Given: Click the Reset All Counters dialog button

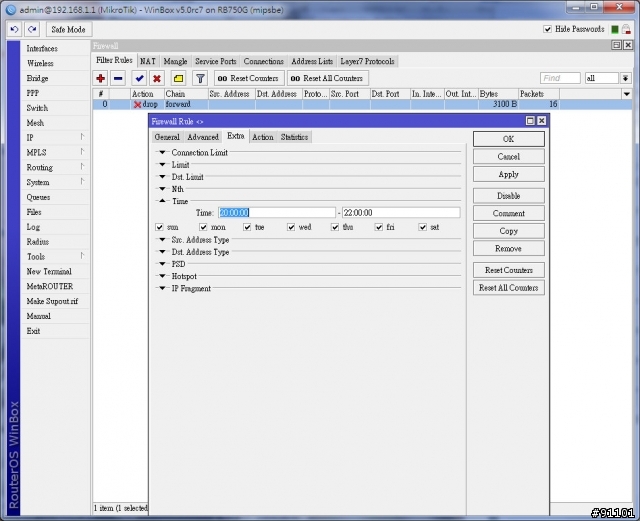Looking at the screenshot, I should point(508,288).
